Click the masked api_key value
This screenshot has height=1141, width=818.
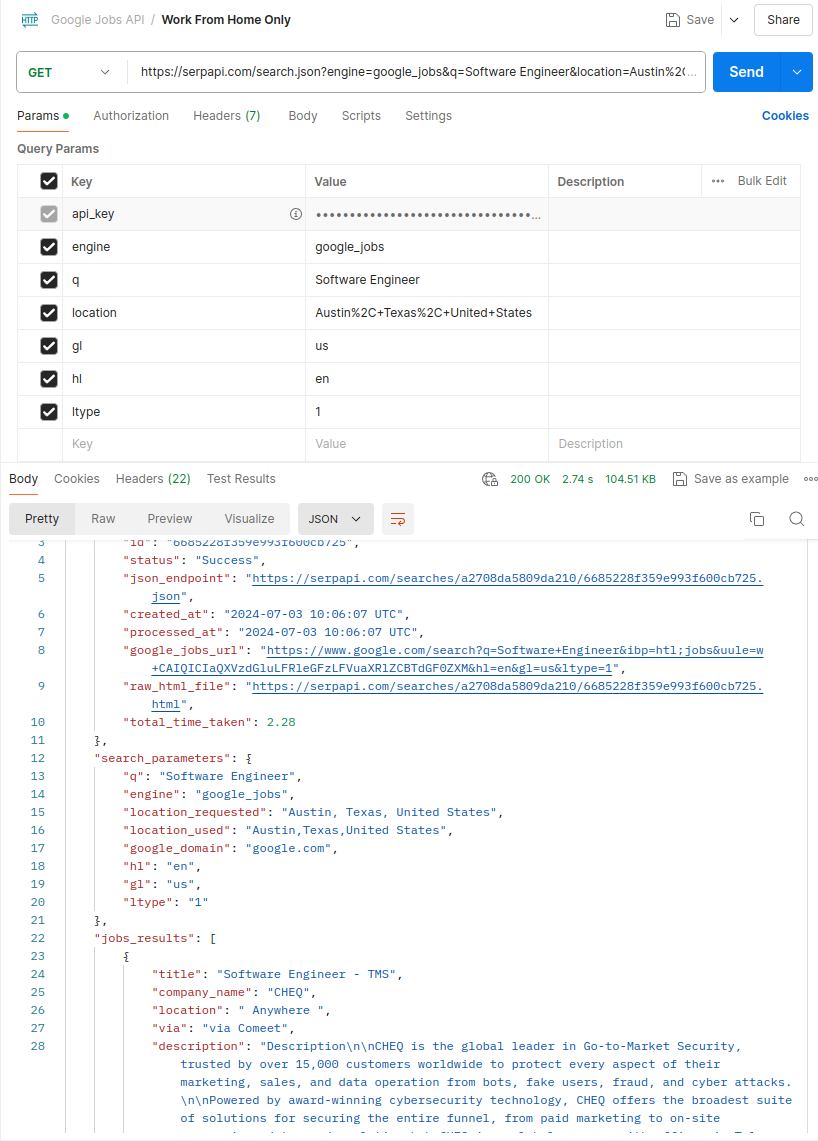428,215
